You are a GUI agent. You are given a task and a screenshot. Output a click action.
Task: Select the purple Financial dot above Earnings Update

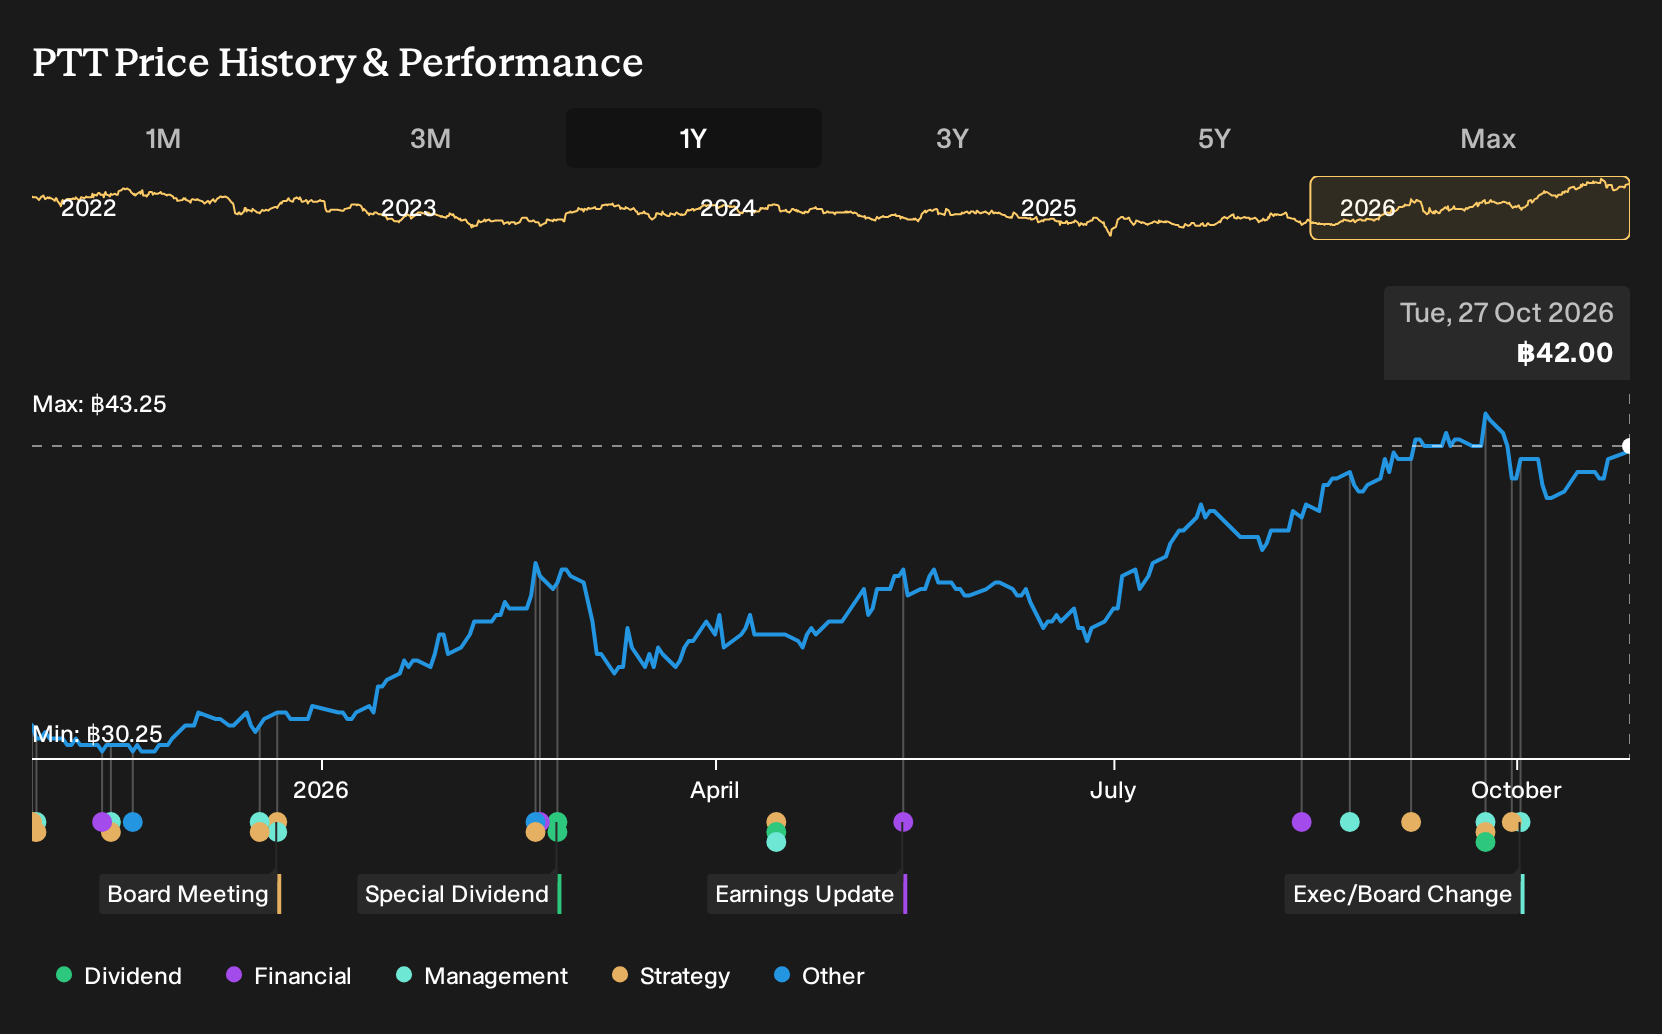click(903, 822)
